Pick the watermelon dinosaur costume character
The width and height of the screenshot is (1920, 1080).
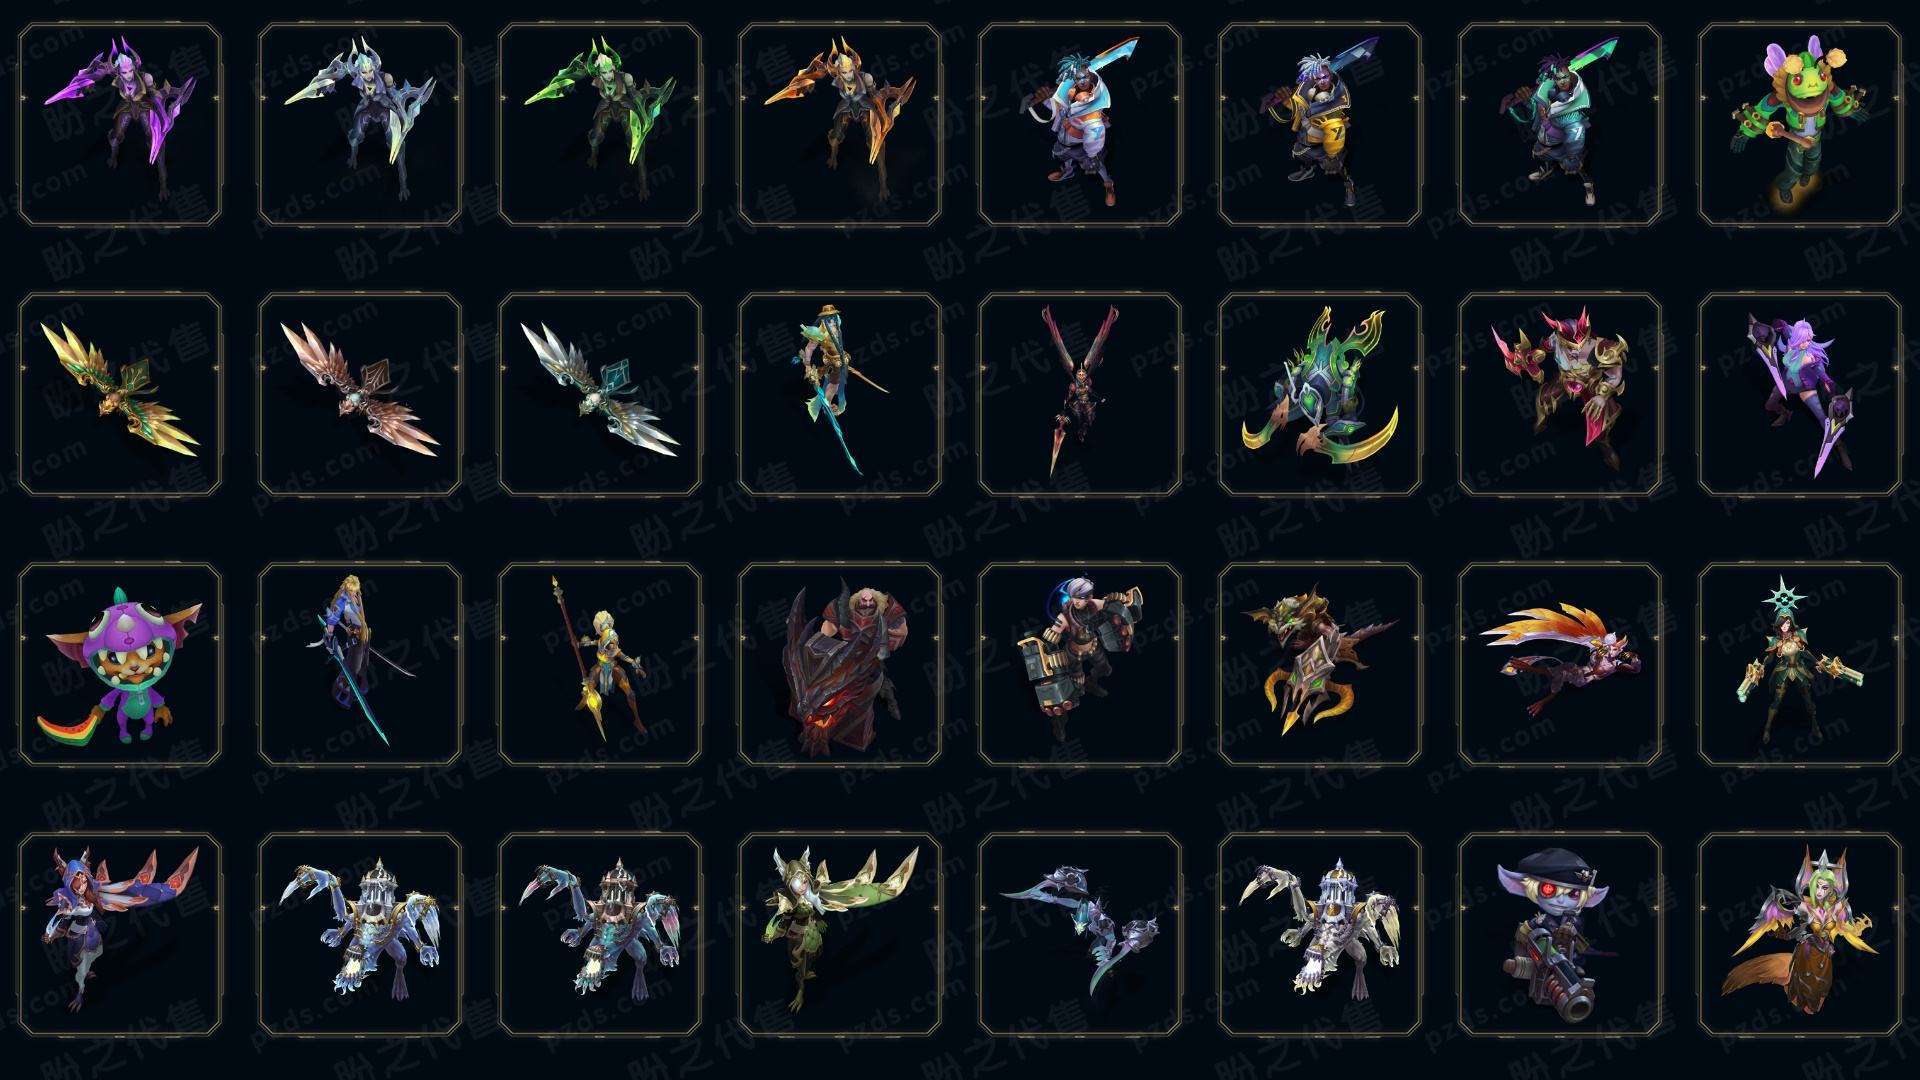tap(120, 664)
